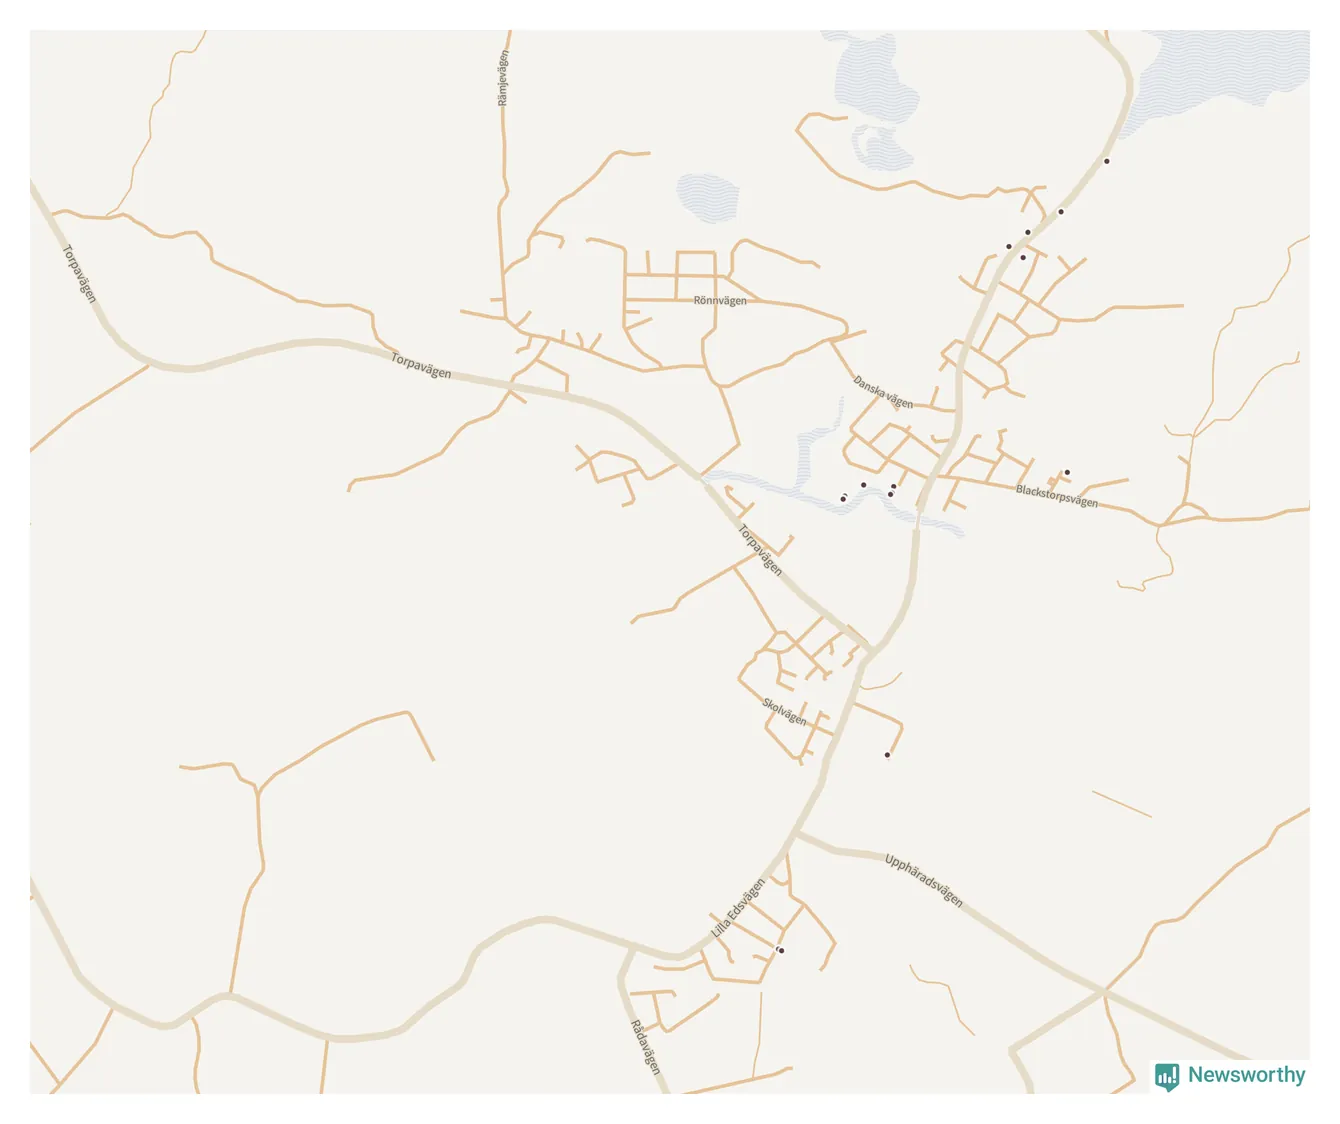Click the Torpavägen label near the river
The height and width of the screenshot is (1124, 1340).
point(760,550)
